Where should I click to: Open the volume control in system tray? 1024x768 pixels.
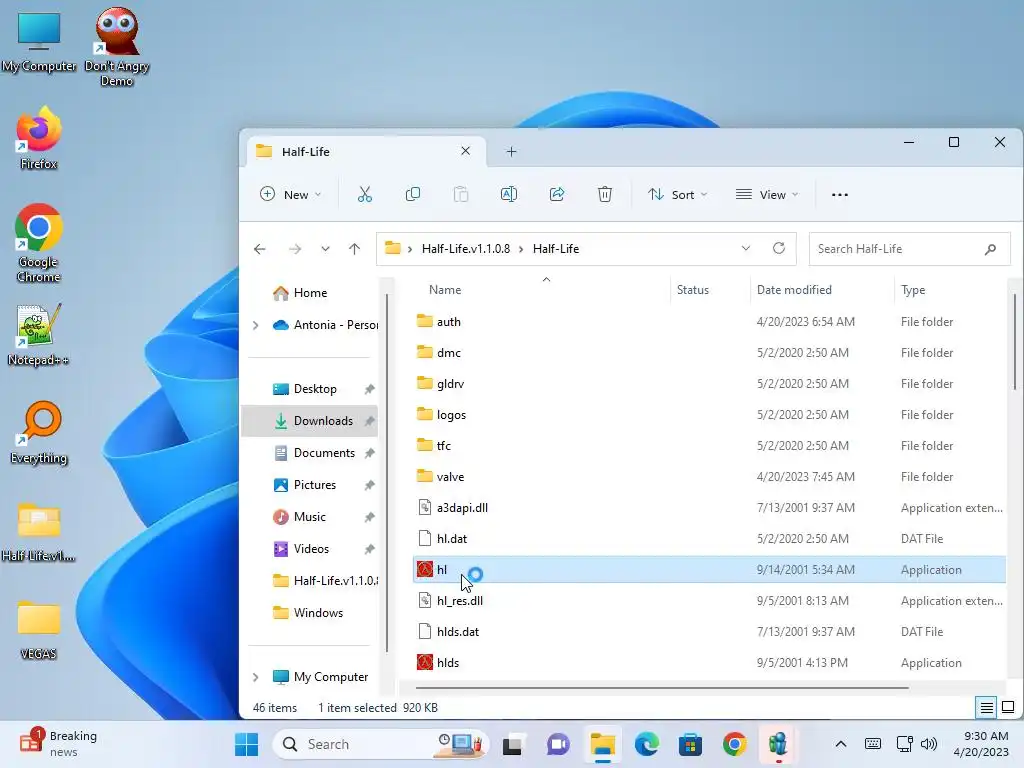(929, 744)
